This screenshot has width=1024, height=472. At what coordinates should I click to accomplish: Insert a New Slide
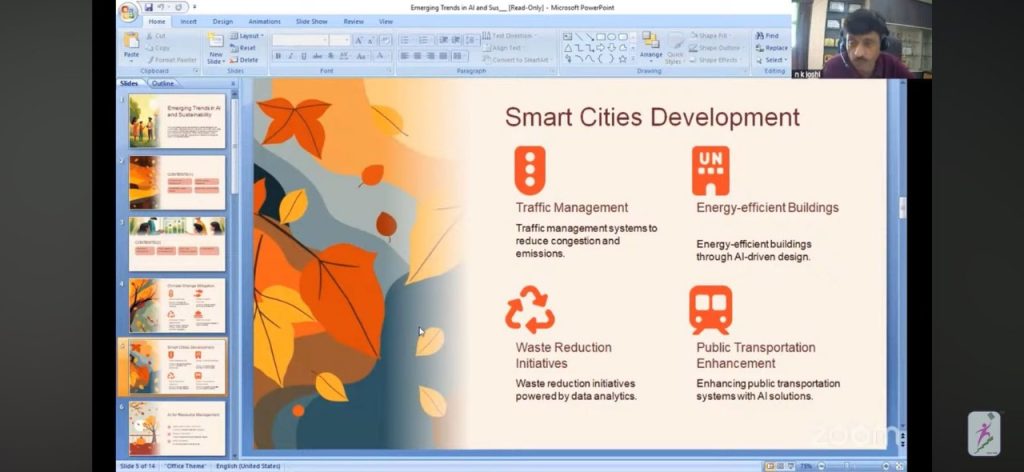coord(215,44)
